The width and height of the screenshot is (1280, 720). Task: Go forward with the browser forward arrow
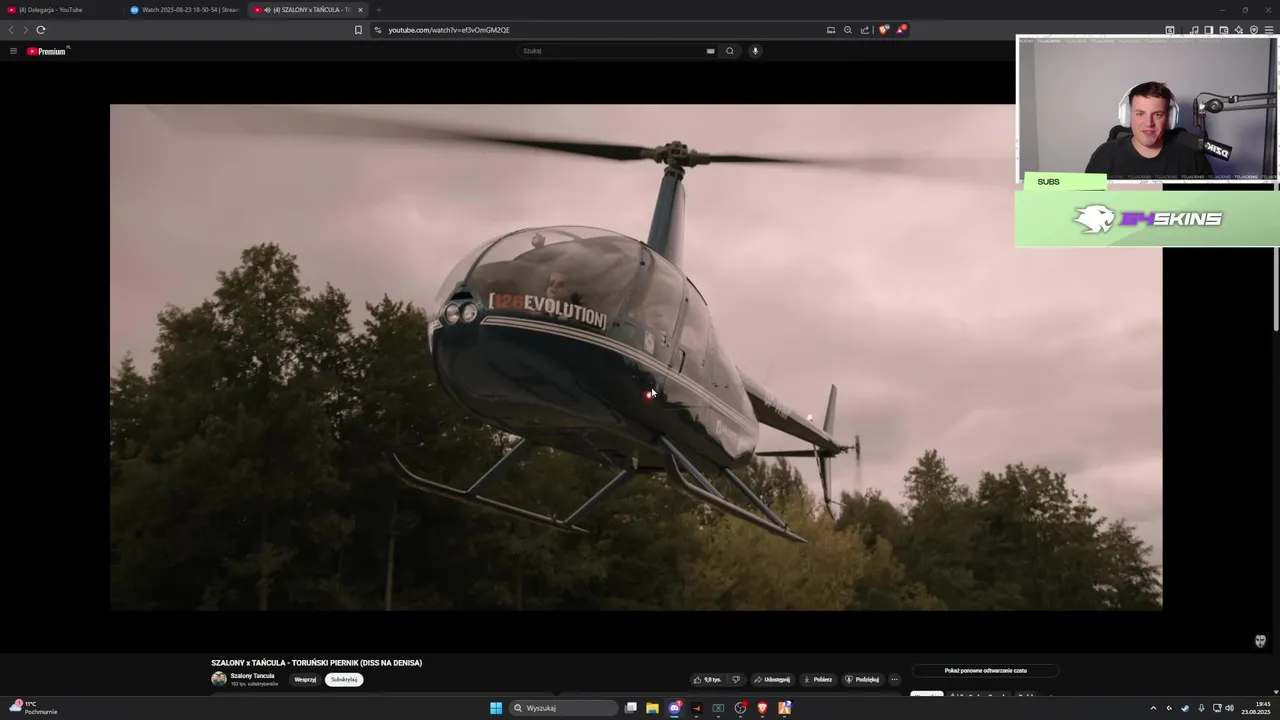click(25, 30)
